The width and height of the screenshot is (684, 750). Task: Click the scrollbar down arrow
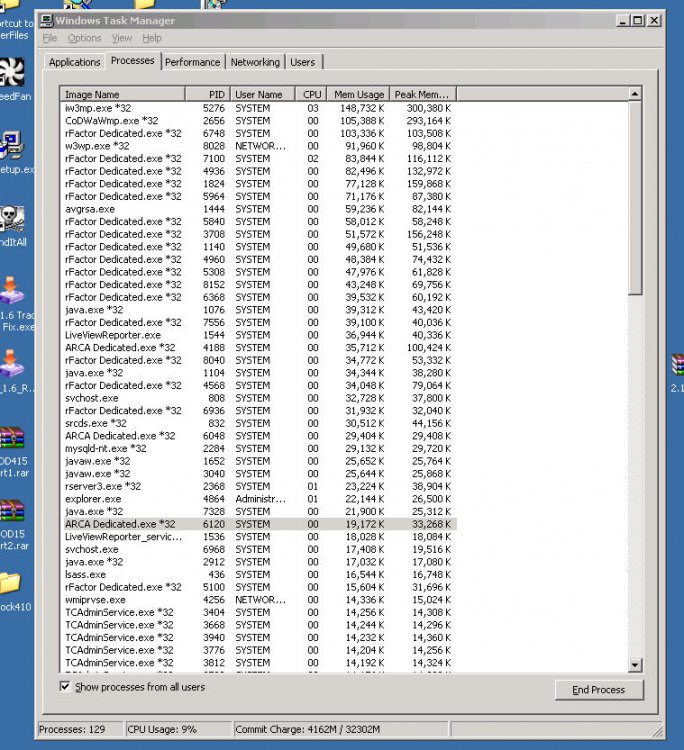[635, 664]
